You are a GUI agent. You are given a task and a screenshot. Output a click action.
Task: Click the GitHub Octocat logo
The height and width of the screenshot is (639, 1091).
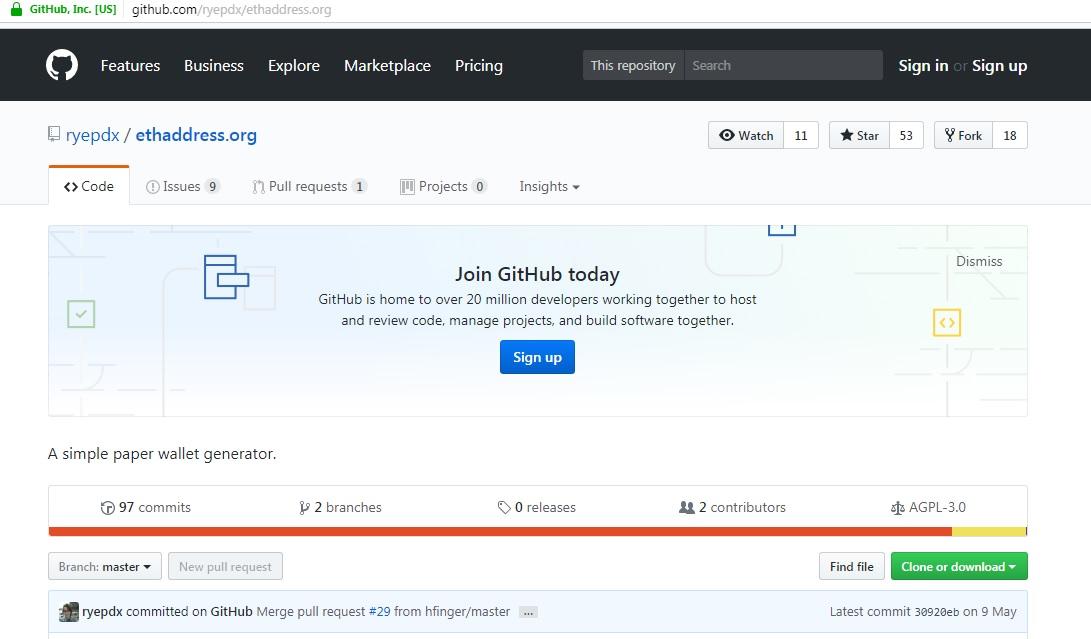point(62,65)
